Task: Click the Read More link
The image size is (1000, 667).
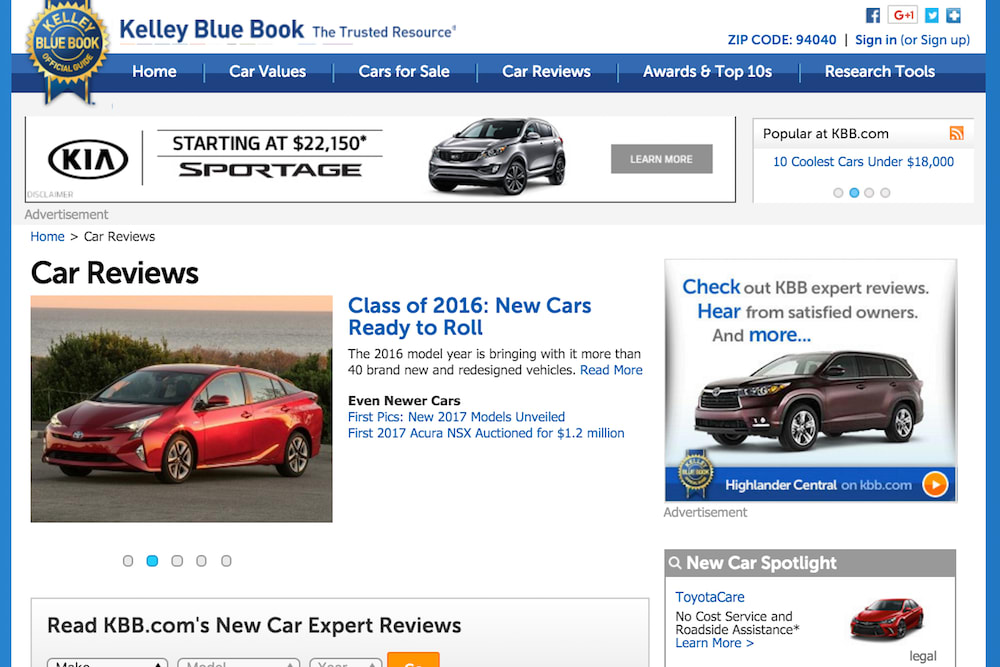Action: point(611,370)
